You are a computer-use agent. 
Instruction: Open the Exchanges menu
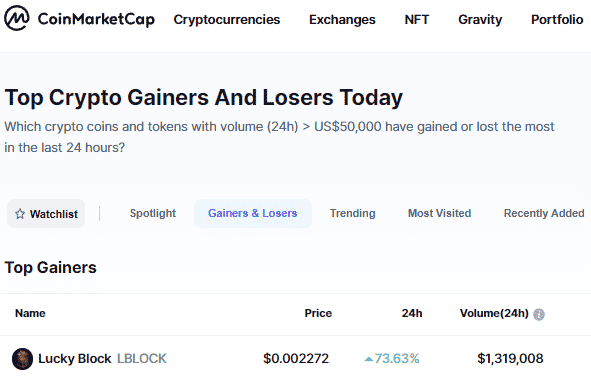click(342, 20)
